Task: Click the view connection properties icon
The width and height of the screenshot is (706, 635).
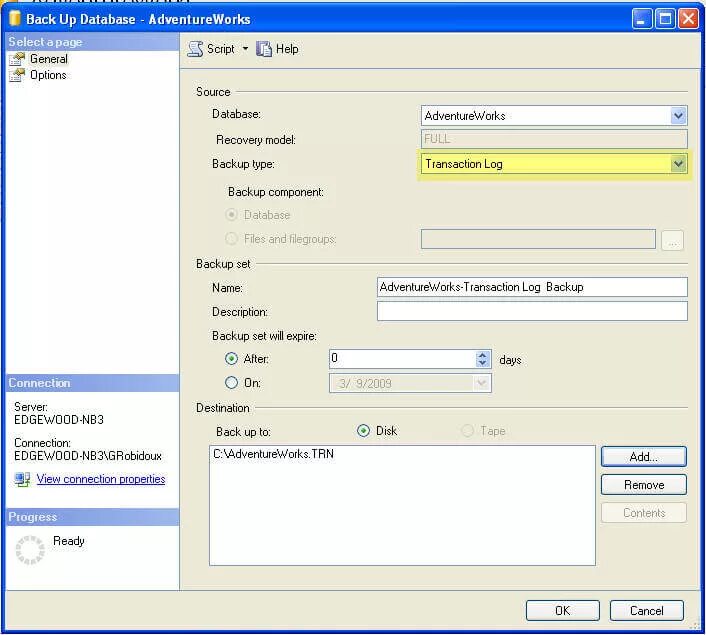Action: tap(22, 479)
